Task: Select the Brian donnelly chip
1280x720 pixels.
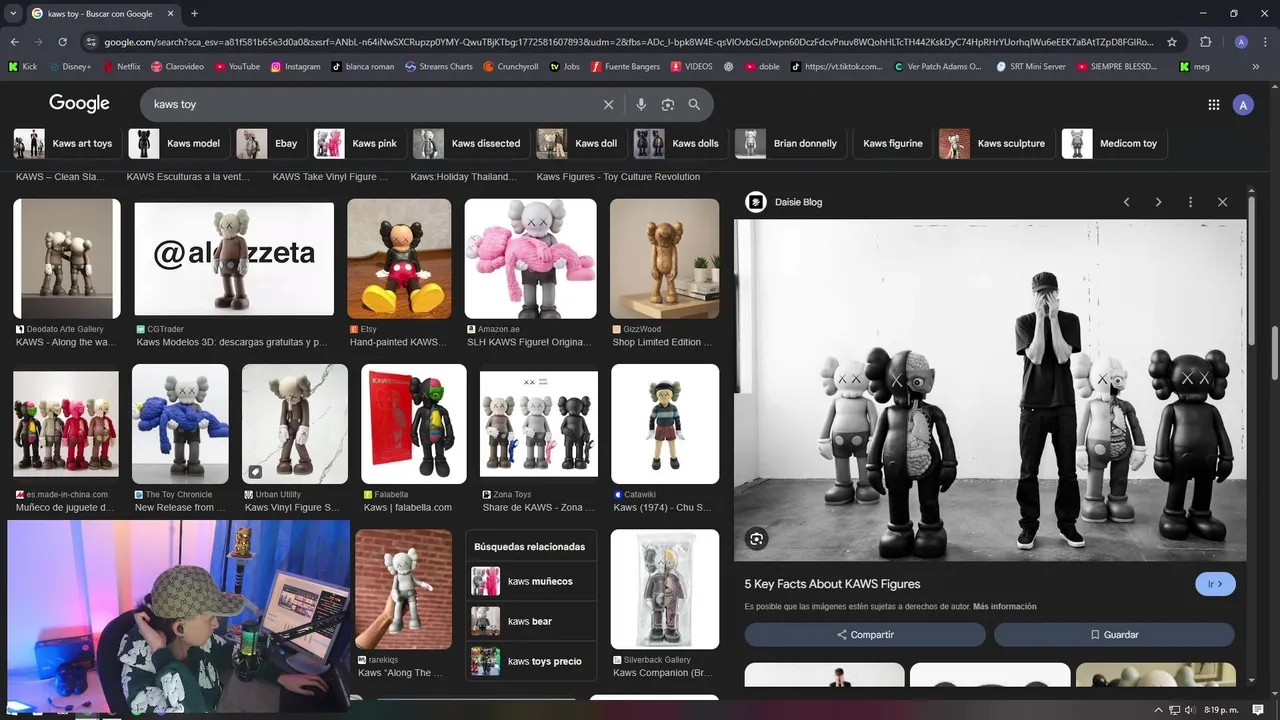Action: click(x=790, y=143)
